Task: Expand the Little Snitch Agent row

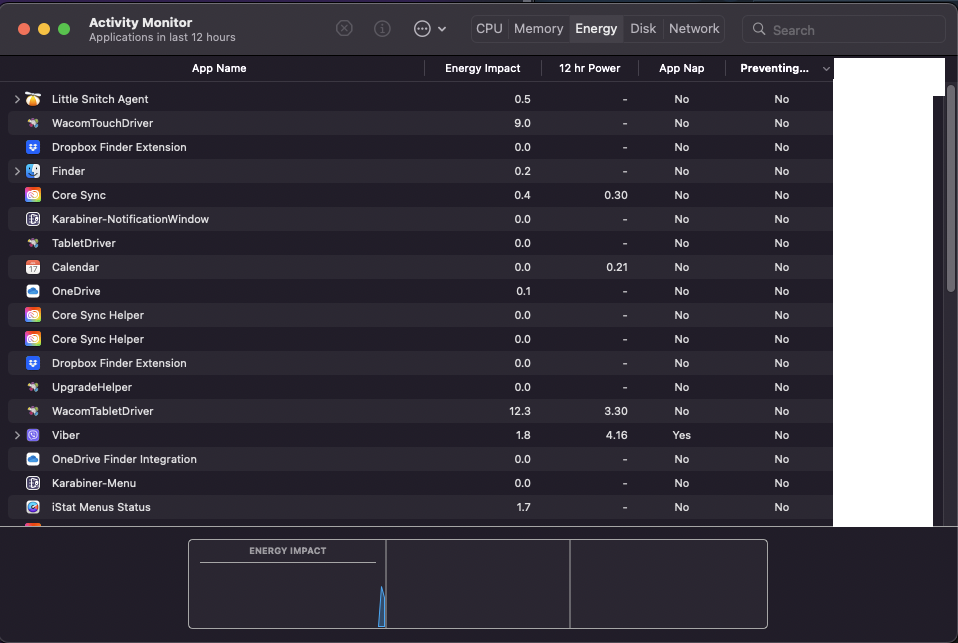Action: [x=17, y=99]
